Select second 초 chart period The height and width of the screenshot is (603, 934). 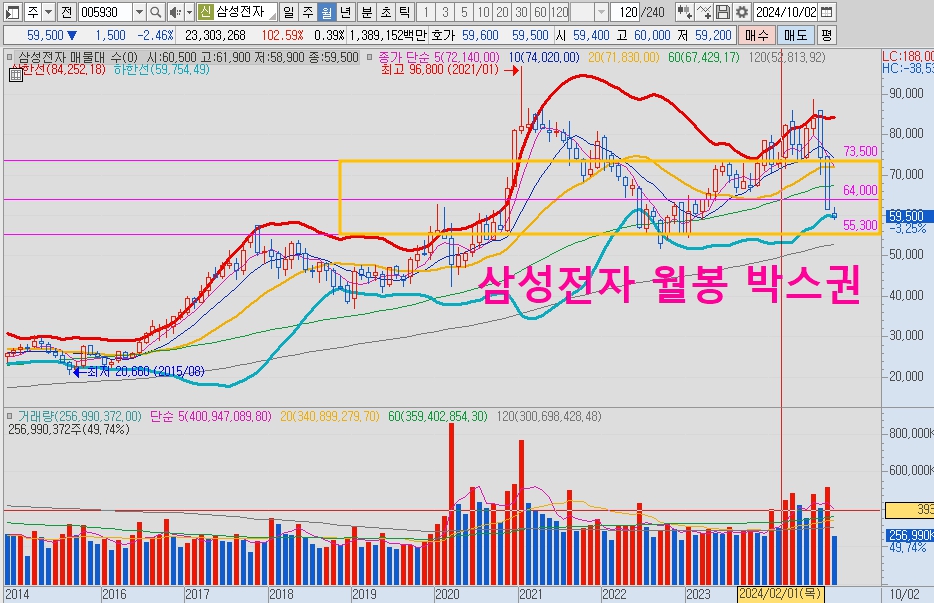pos(386,12)
